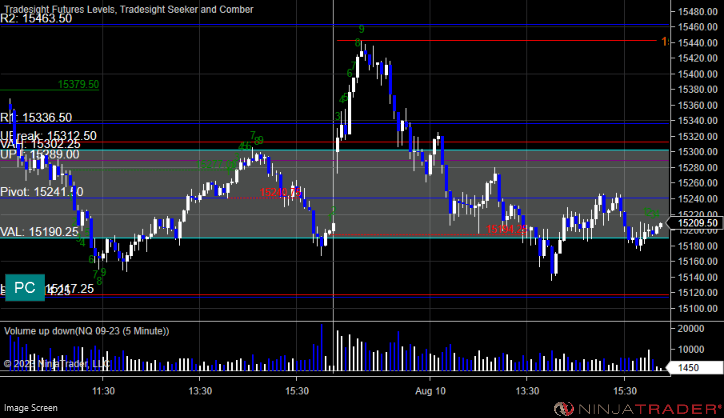The height and width of the screenshot is (418, 724).
Task: Click the 15160.00 price axis label
Action: [698, 262]
